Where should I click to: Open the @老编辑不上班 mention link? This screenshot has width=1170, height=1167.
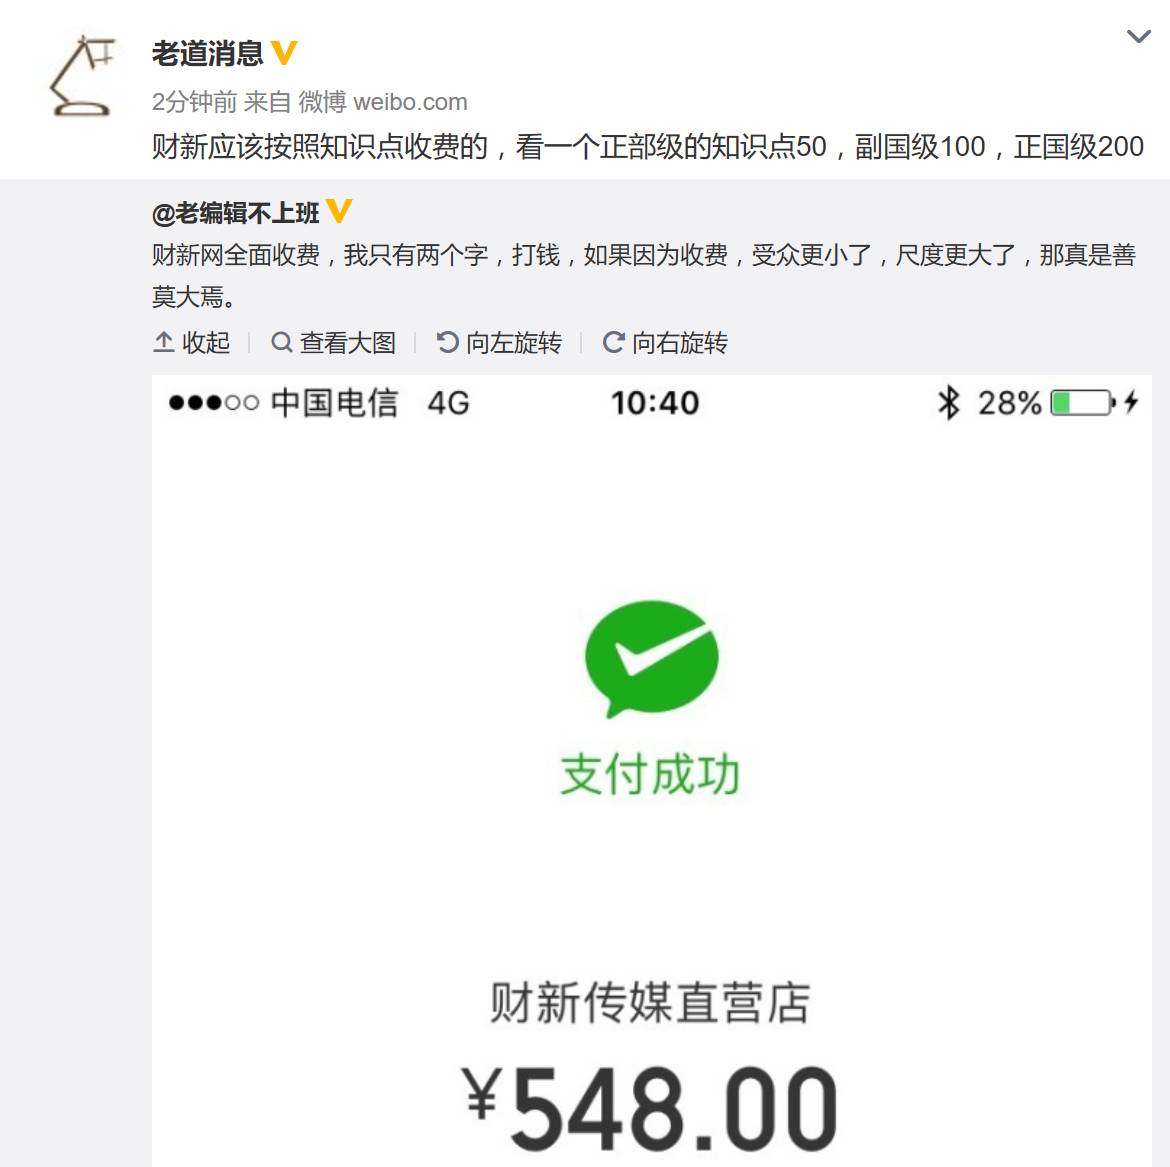(x=236, y=213)
